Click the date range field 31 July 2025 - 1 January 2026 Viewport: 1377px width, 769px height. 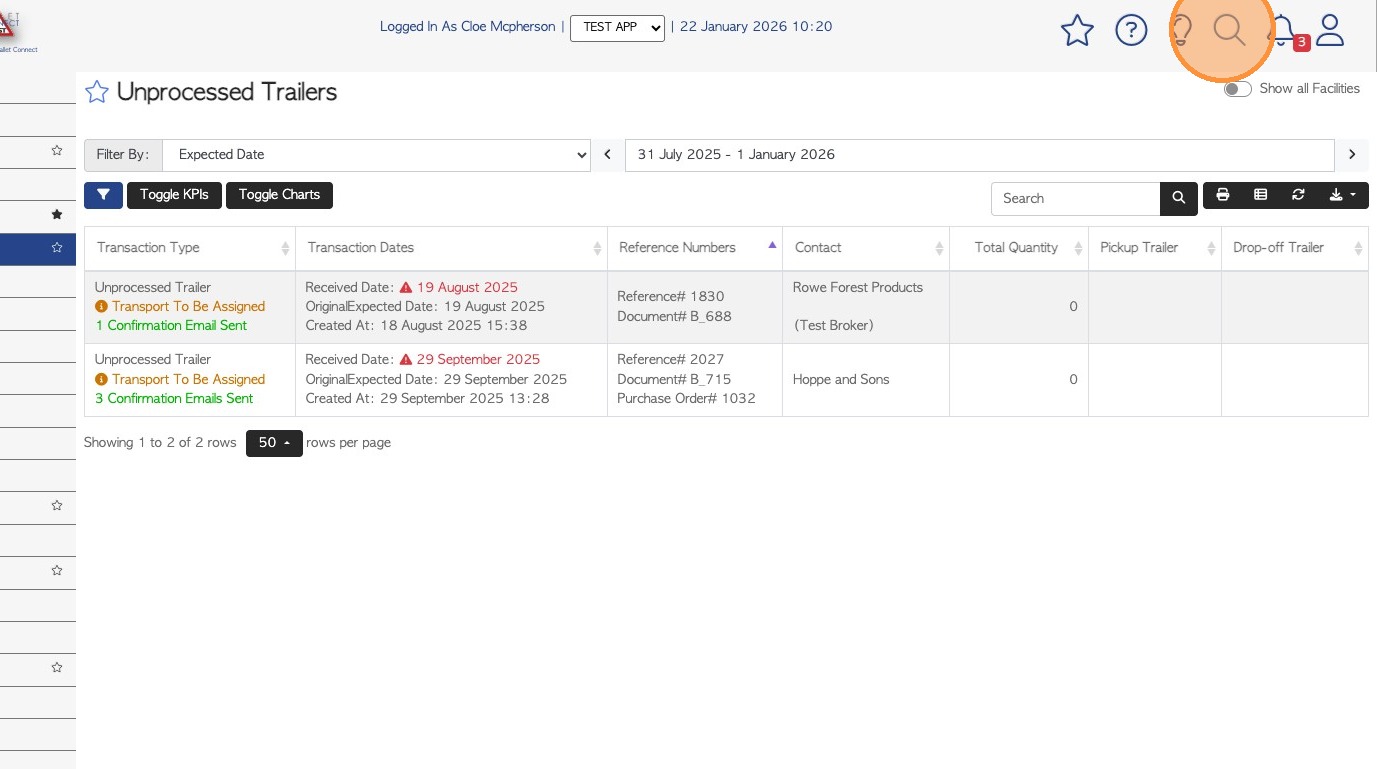click(x=980, y=155)
